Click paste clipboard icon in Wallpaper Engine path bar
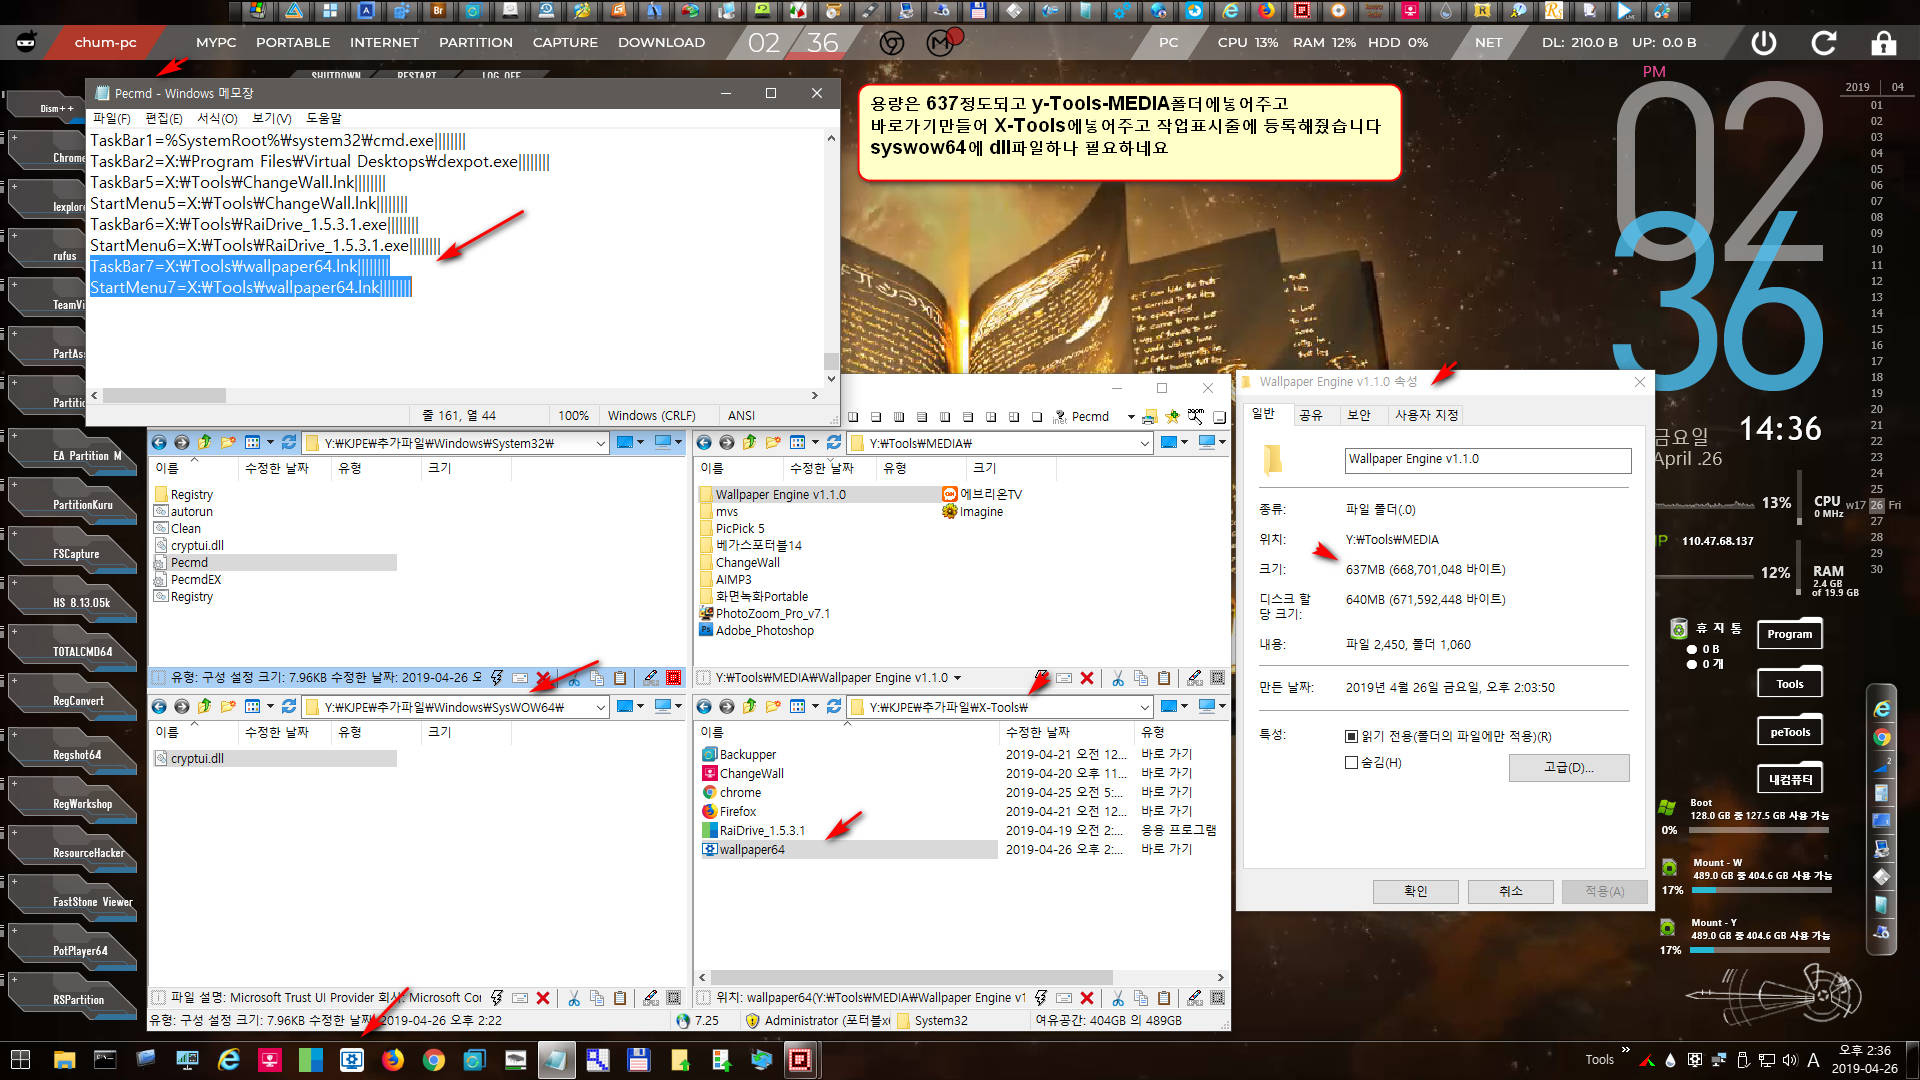The image size is (1920, 1080). [x=1164, y=678]
